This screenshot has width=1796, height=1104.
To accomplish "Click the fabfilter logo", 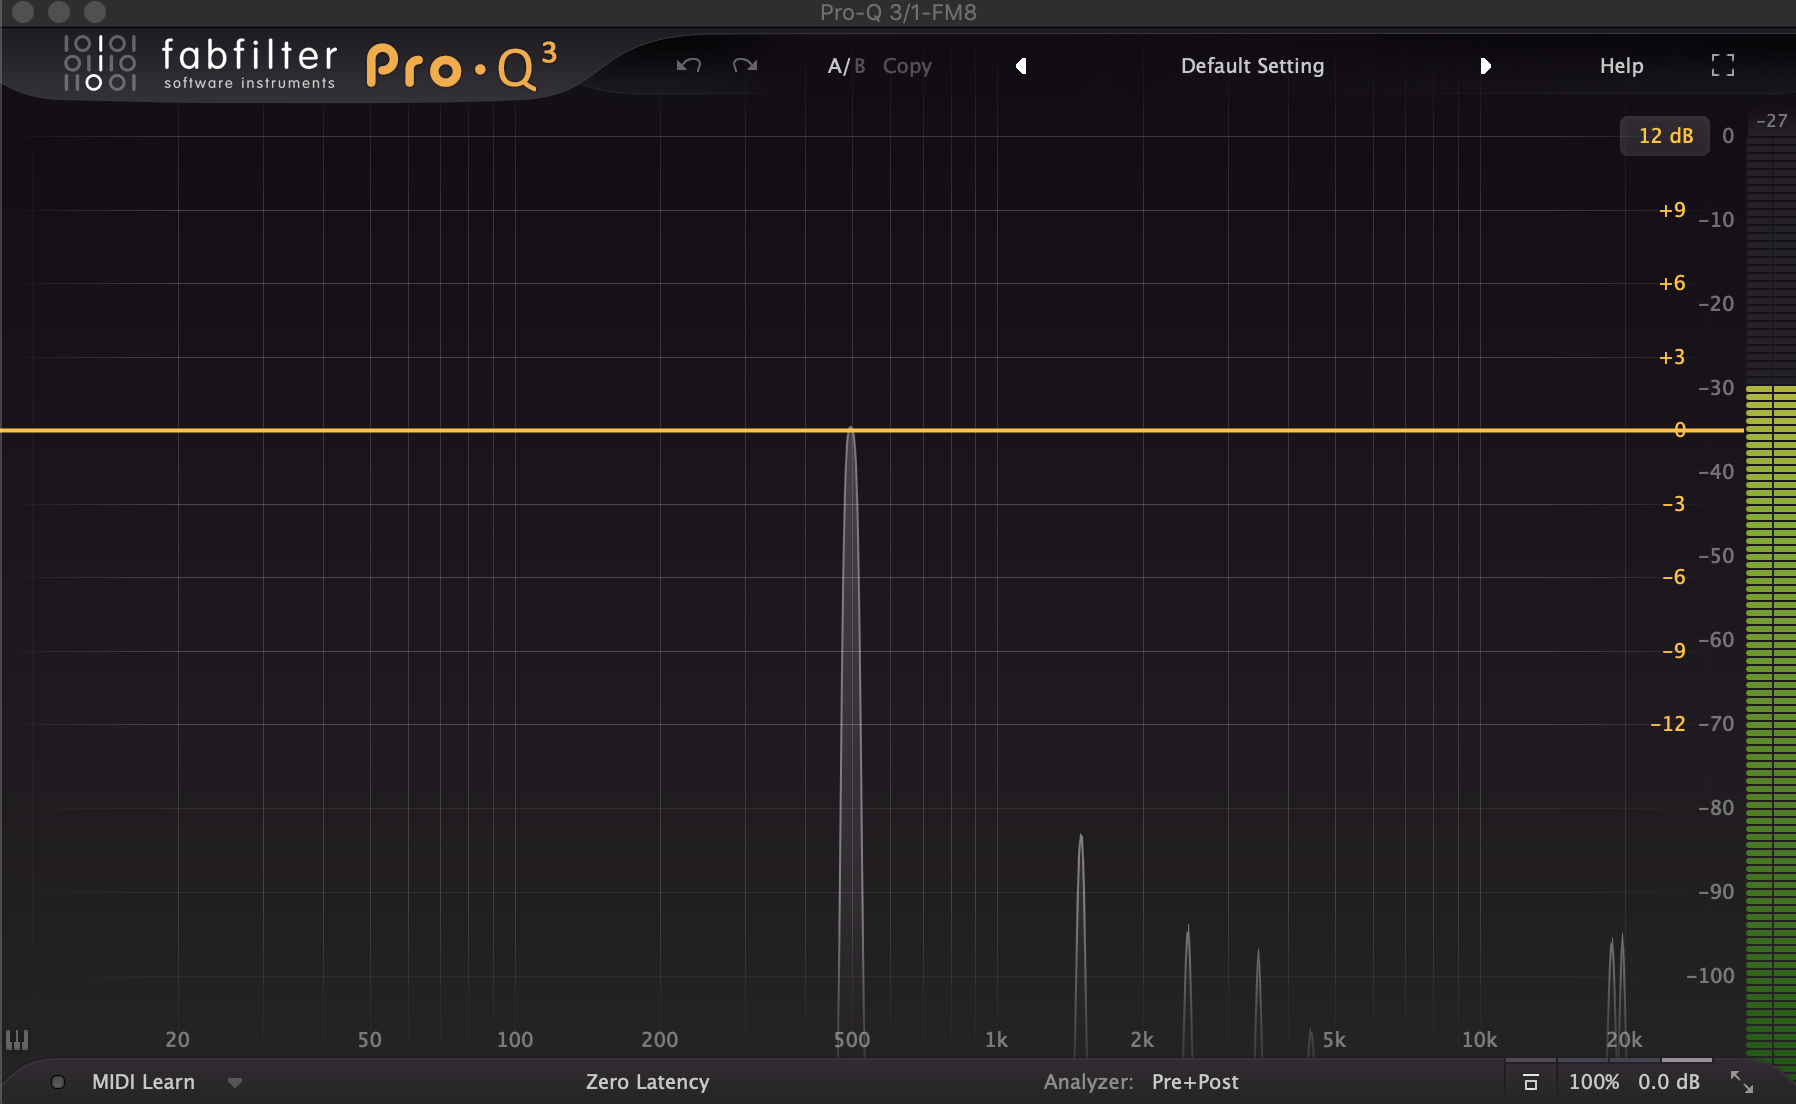I will coord(200,63).
